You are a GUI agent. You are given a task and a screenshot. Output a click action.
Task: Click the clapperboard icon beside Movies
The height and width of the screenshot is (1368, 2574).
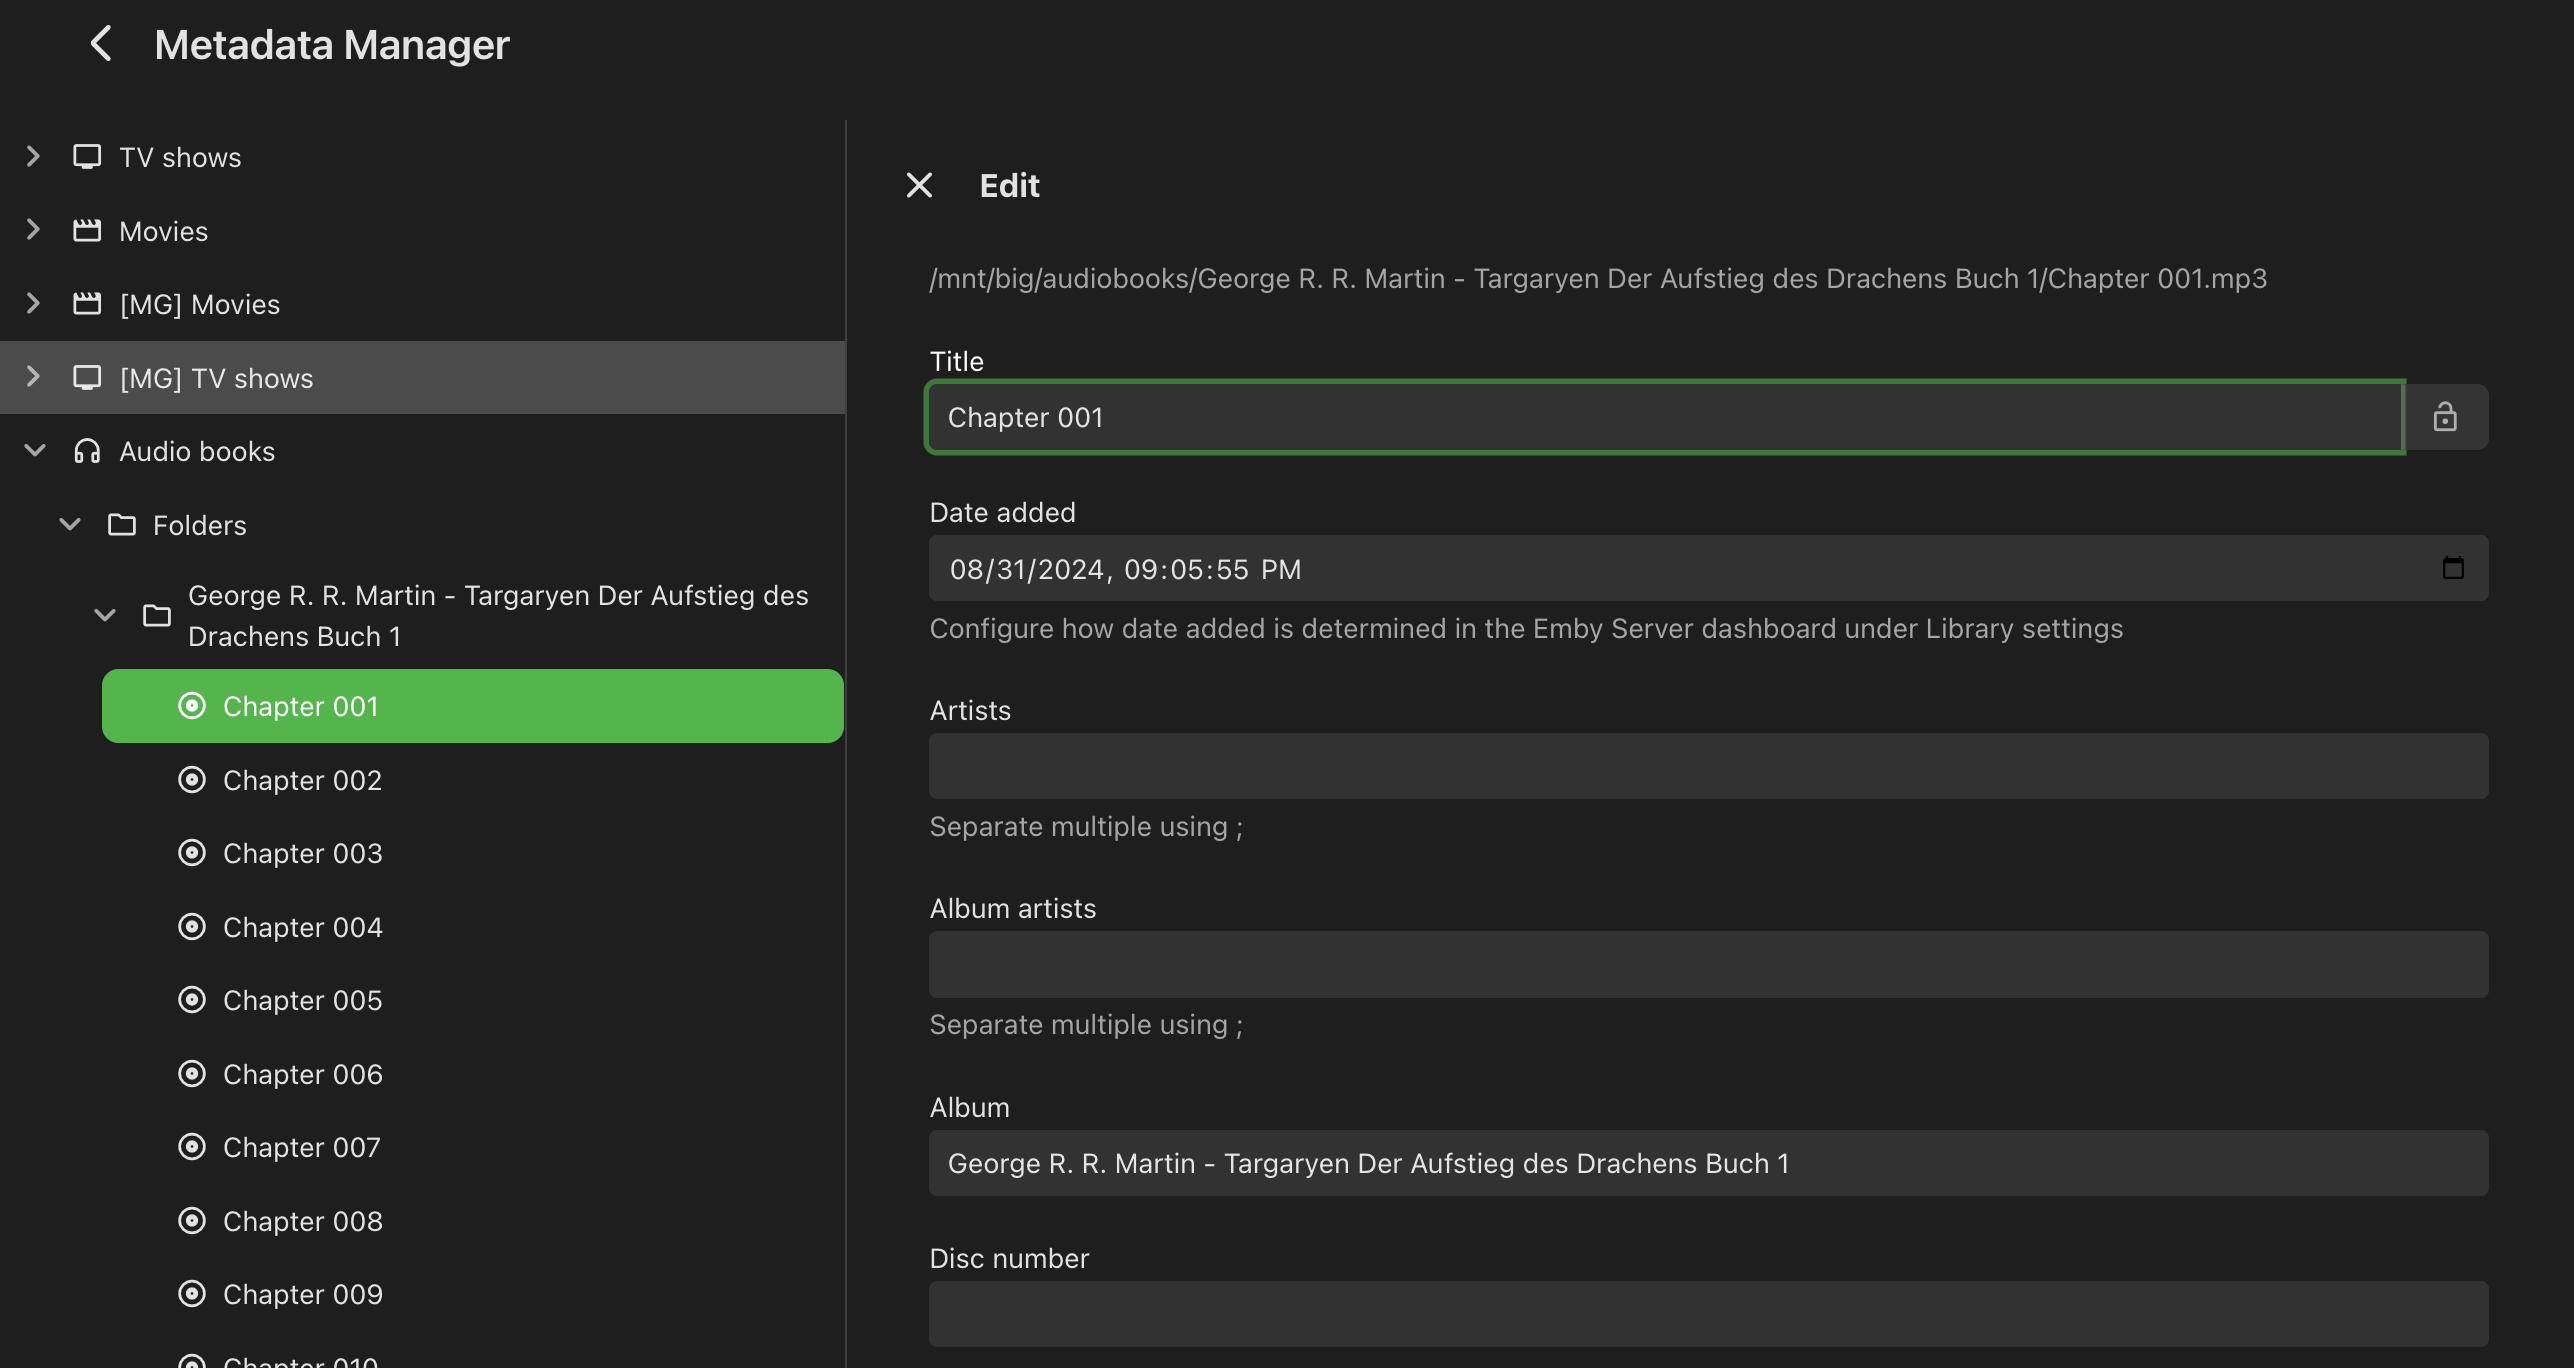coord(87,231)
